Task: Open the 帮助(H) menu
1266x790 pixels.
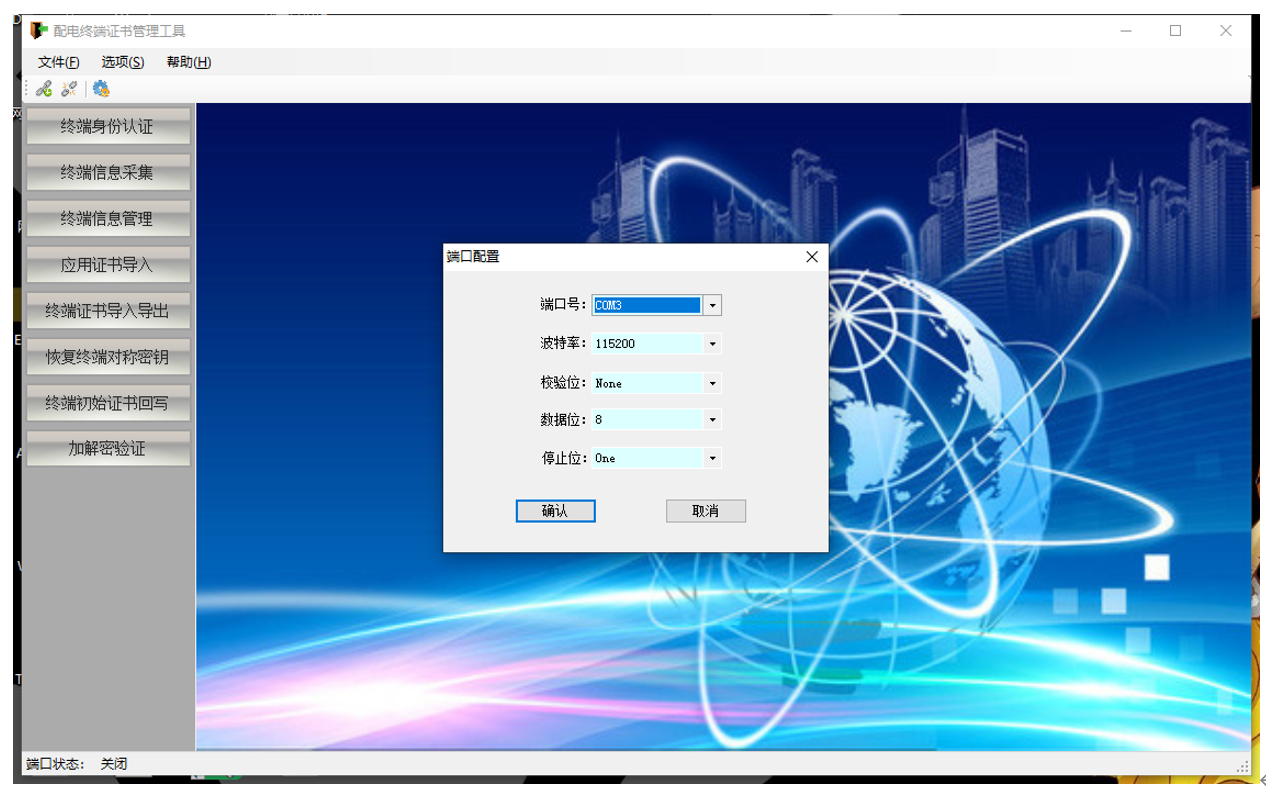Action: coord(188,62)
